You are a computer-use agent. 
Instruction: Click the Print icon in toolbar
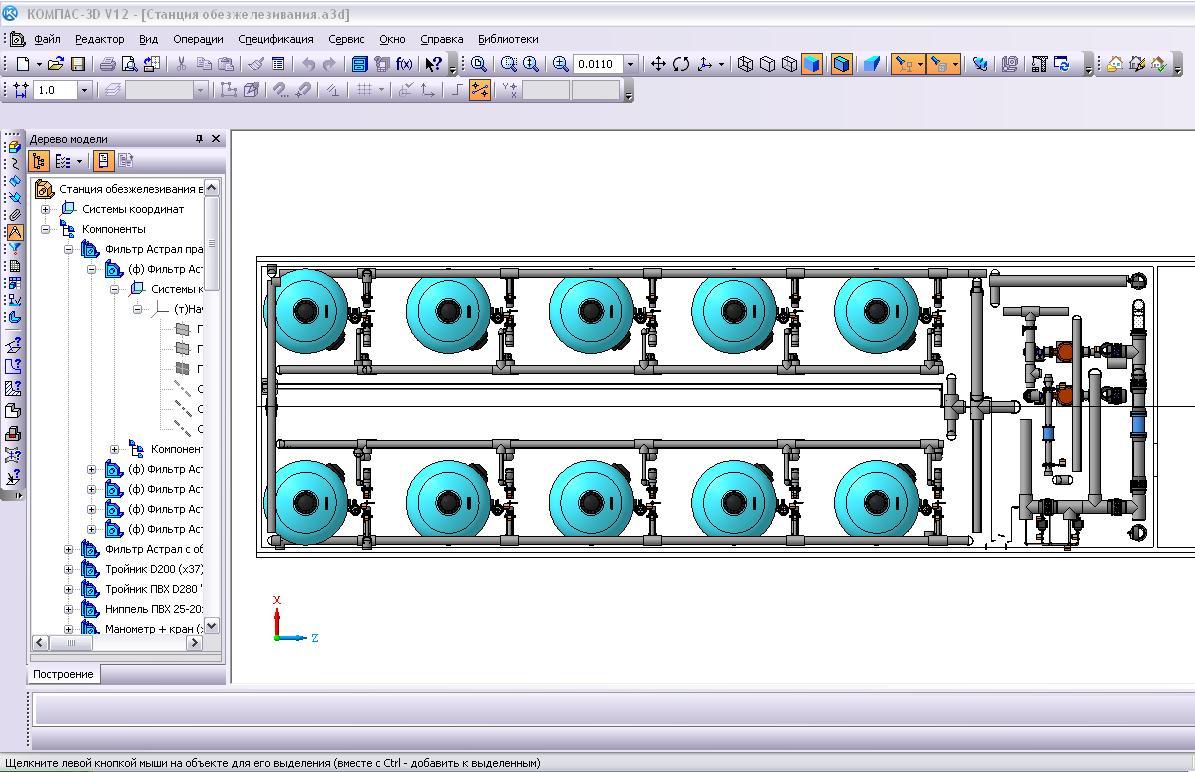107,64
